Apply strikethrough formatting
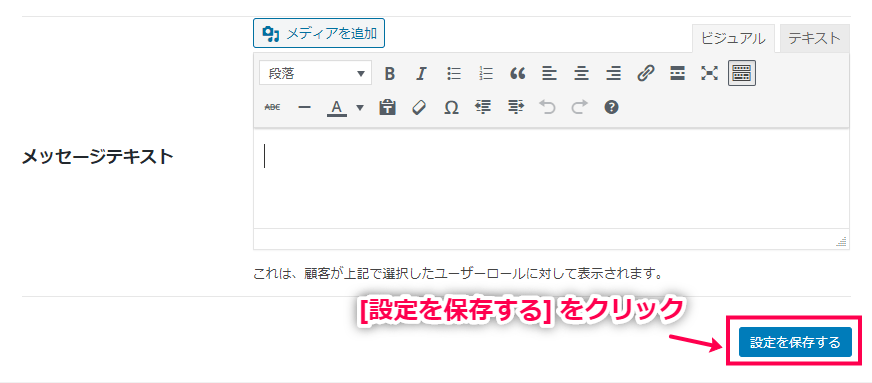 [272, 107]
